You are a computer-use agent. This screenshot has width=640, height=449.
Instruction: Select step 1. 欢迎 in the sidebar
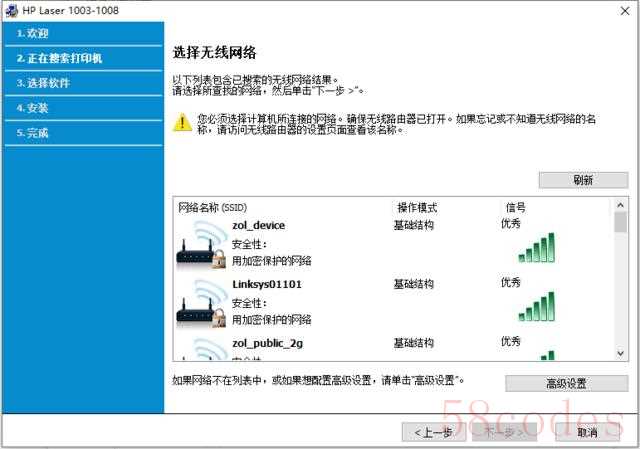point(84,33)
